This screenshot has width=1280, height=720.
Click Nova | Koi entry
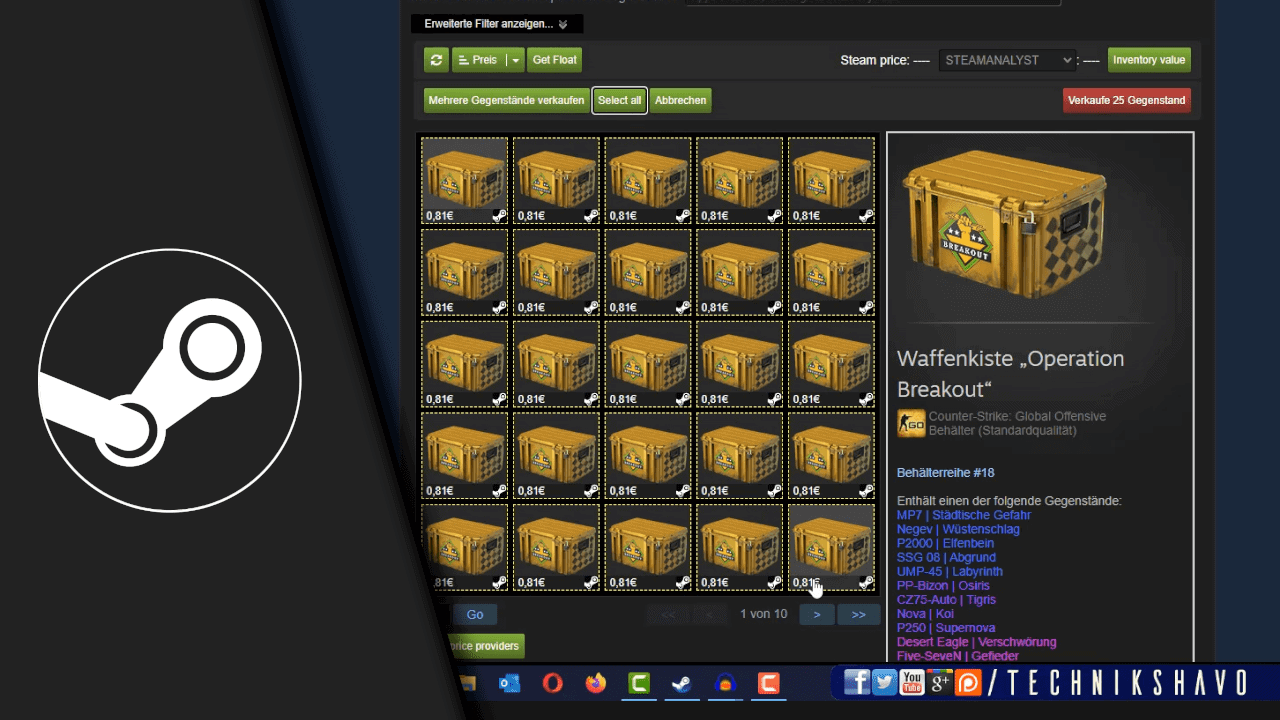[925, 613]
